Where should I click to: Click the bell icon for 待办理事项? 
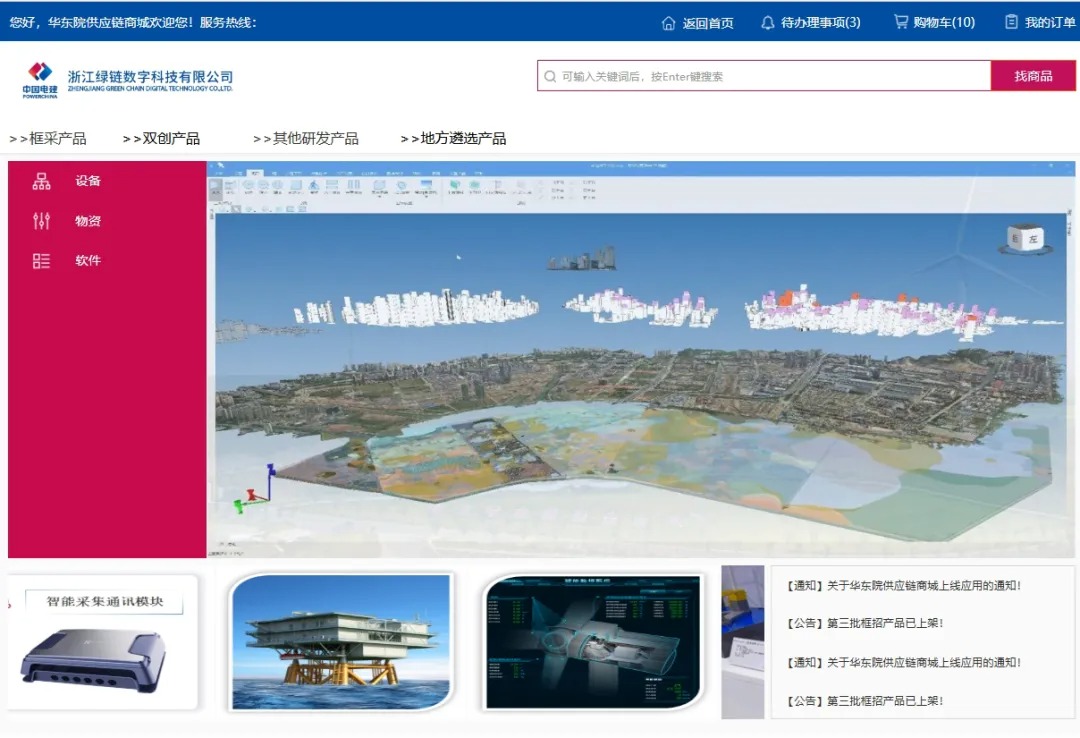tap(767, 23)
